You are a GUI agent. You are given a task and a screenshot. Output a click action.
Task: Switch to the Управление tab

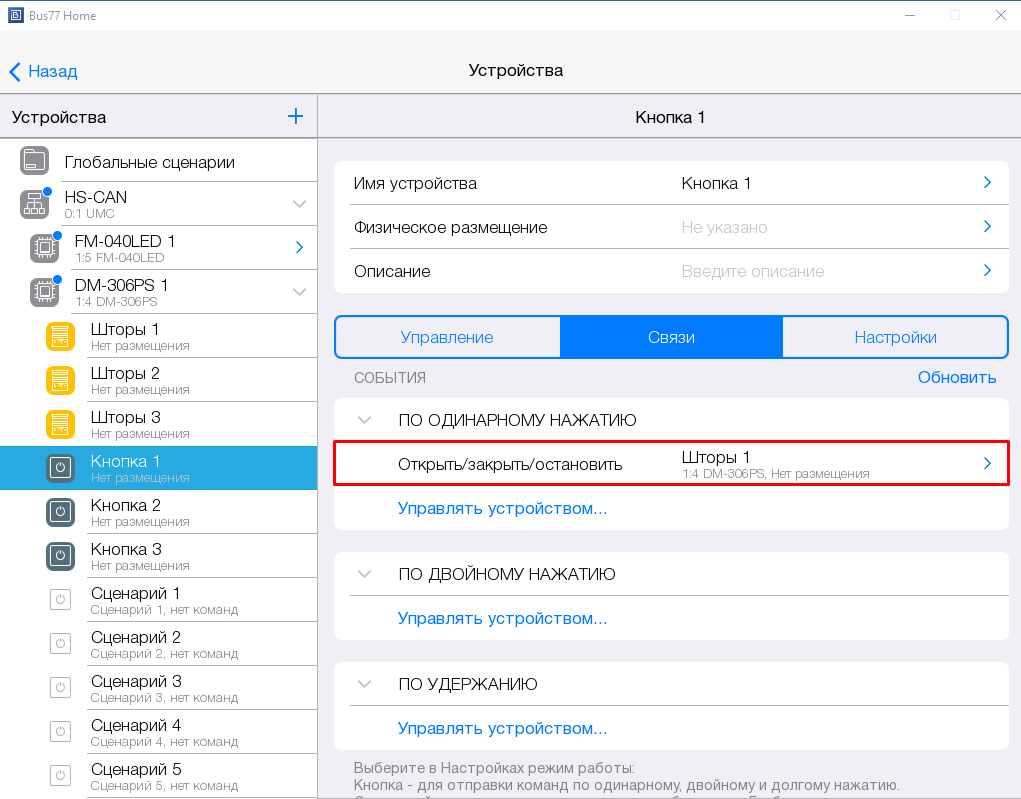[447, 337]
